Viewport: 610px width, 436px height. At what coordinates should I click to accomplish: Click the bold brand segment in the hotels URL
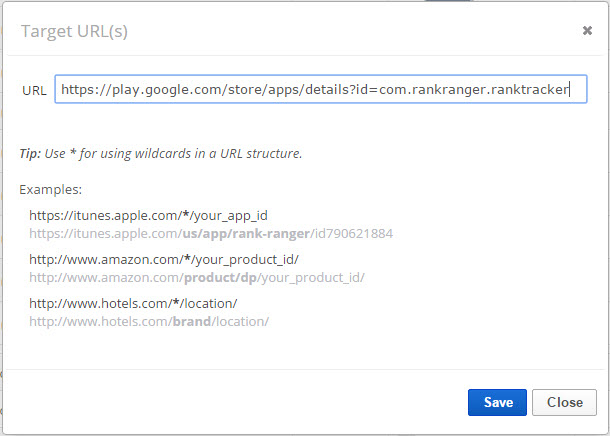coord(190,321)
